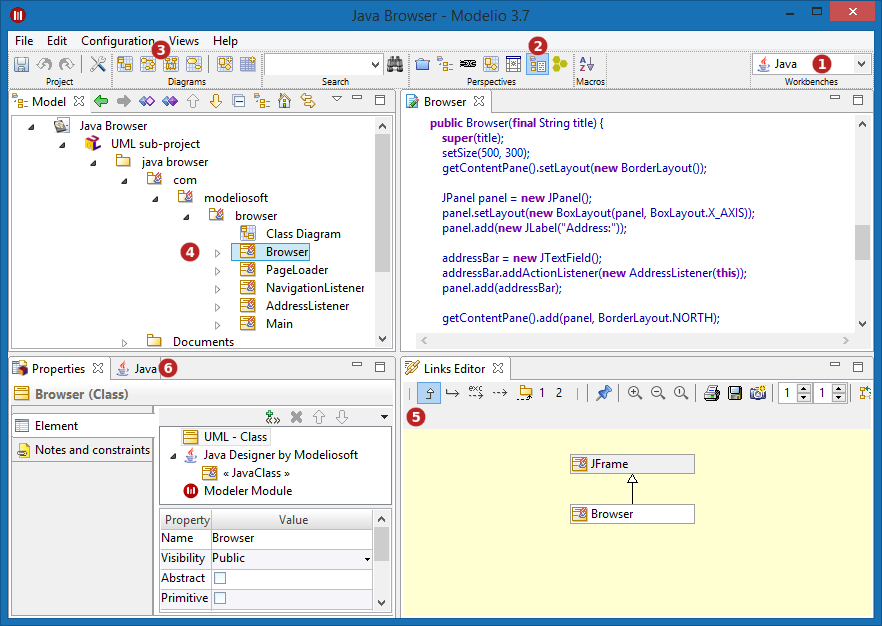Screen dimensions: 882x626
Task: Set link depth to level 1
Action: [x=542, y=393]
